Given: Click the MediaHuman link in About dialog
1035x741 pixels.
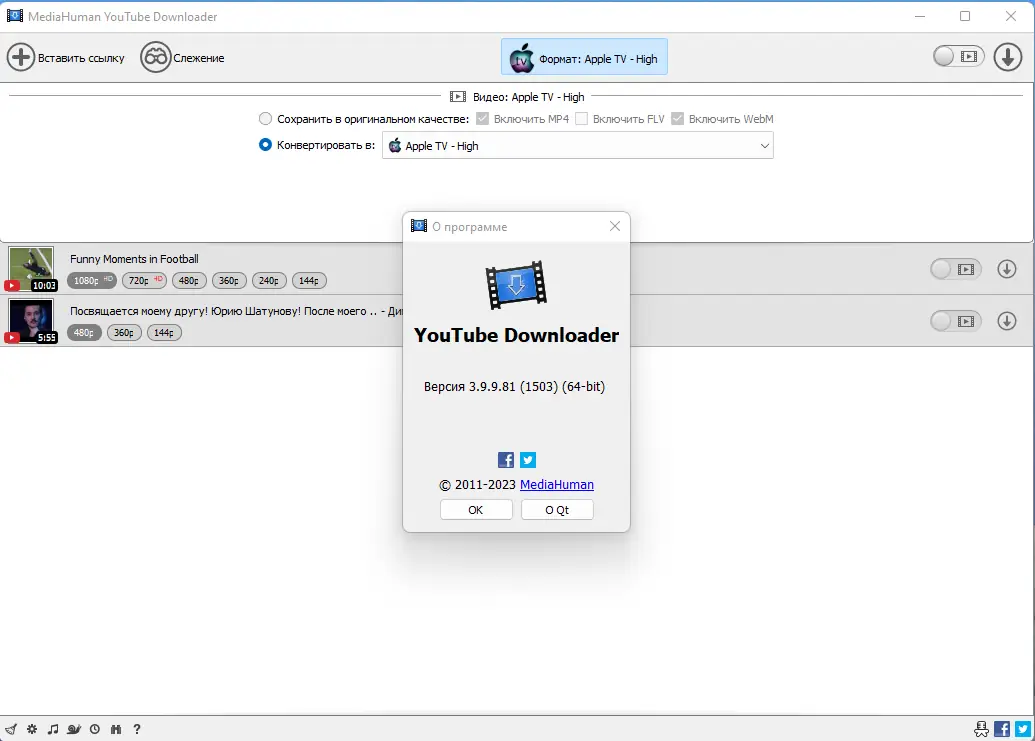Looking at the screenshot, I should point(557,485).
